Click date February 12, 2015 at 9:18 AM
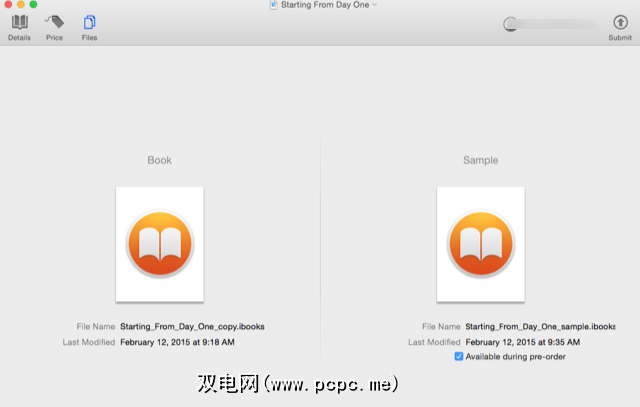The height and width of the screenshot is (407, 640). click(177, 342)
